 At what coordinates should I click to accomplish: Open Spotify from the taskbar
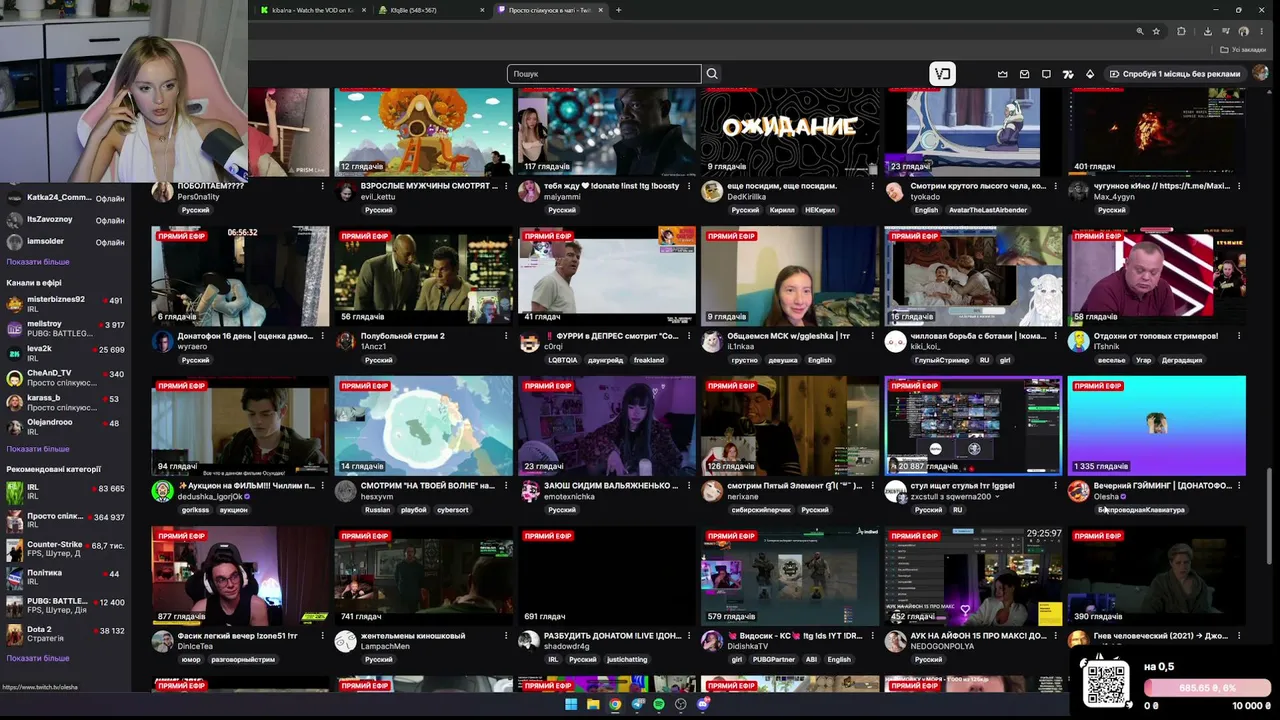point(659,704)
